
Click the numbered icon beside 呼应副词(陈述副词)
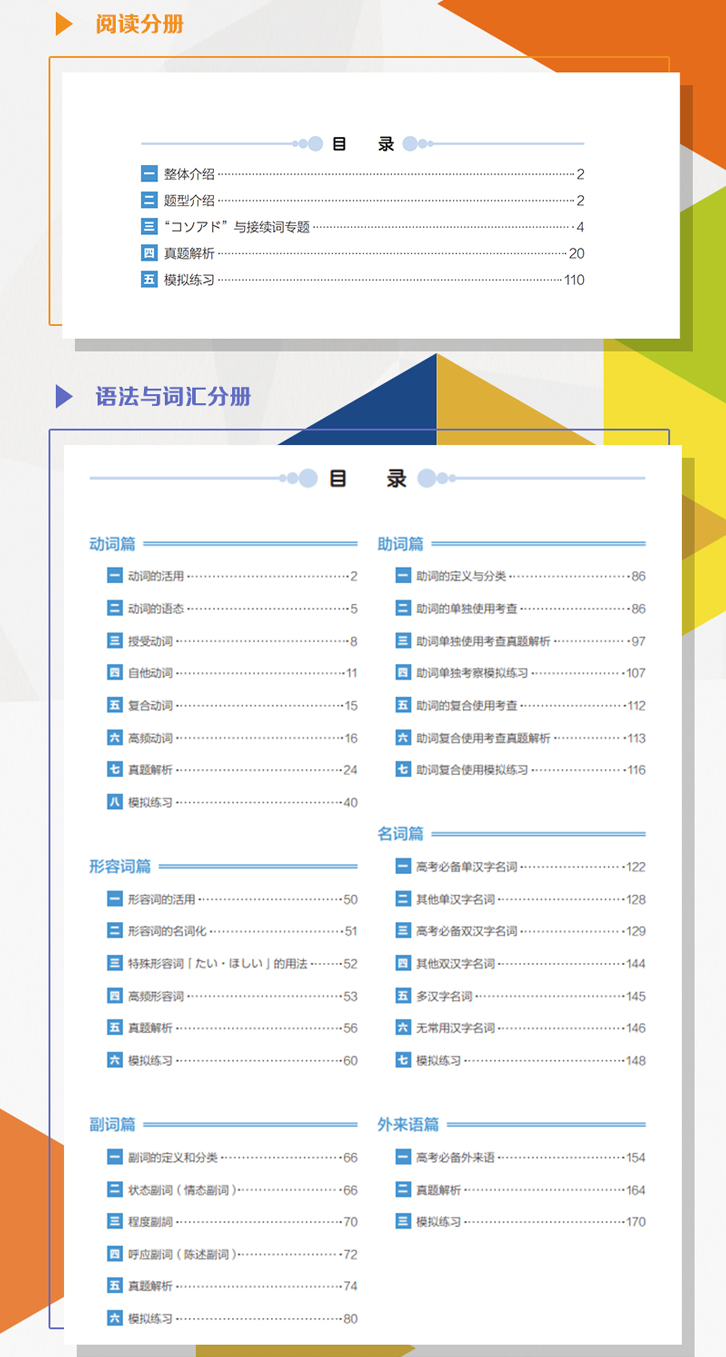[115, 1254]
